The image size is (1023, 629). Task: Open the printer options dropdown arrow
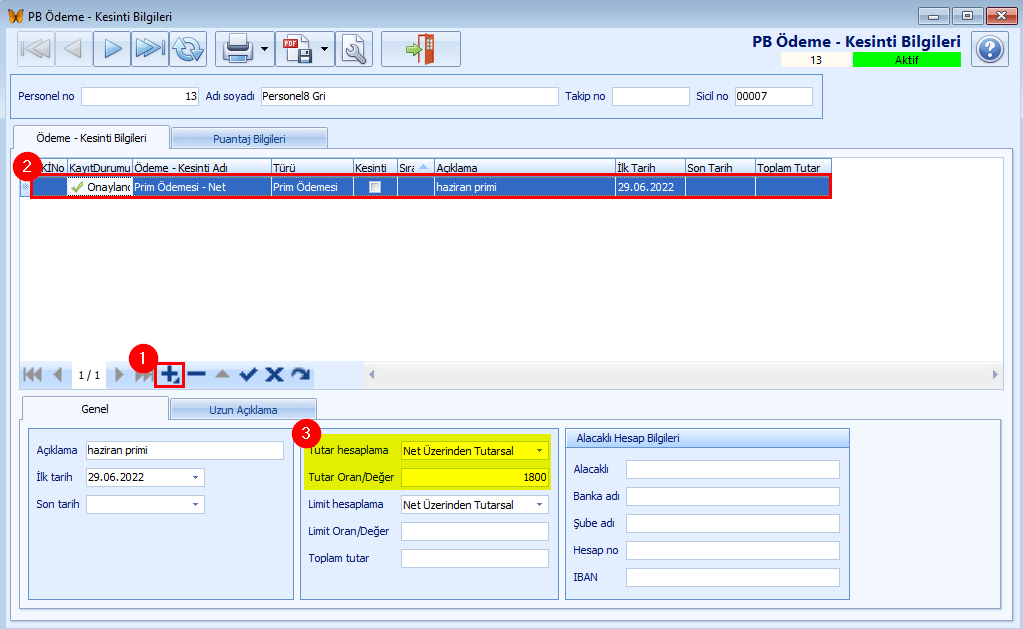264,49
